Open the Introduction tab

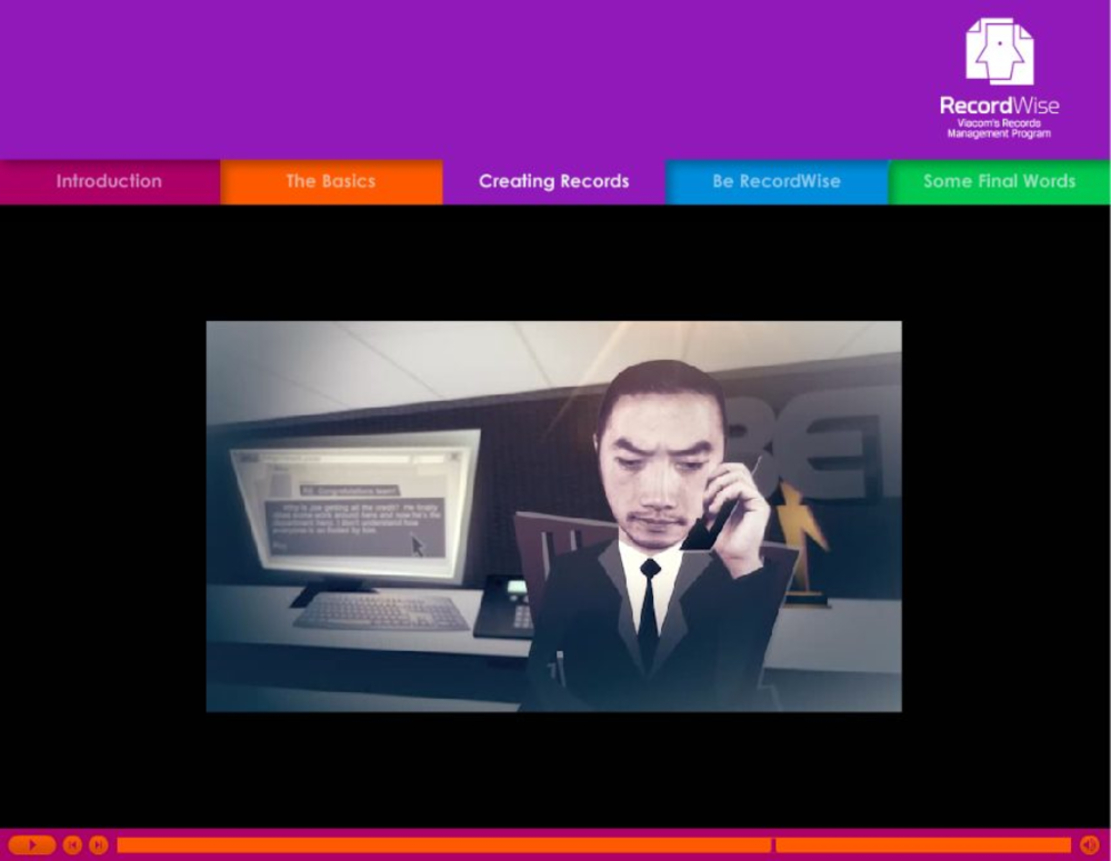tap(108, 181)
